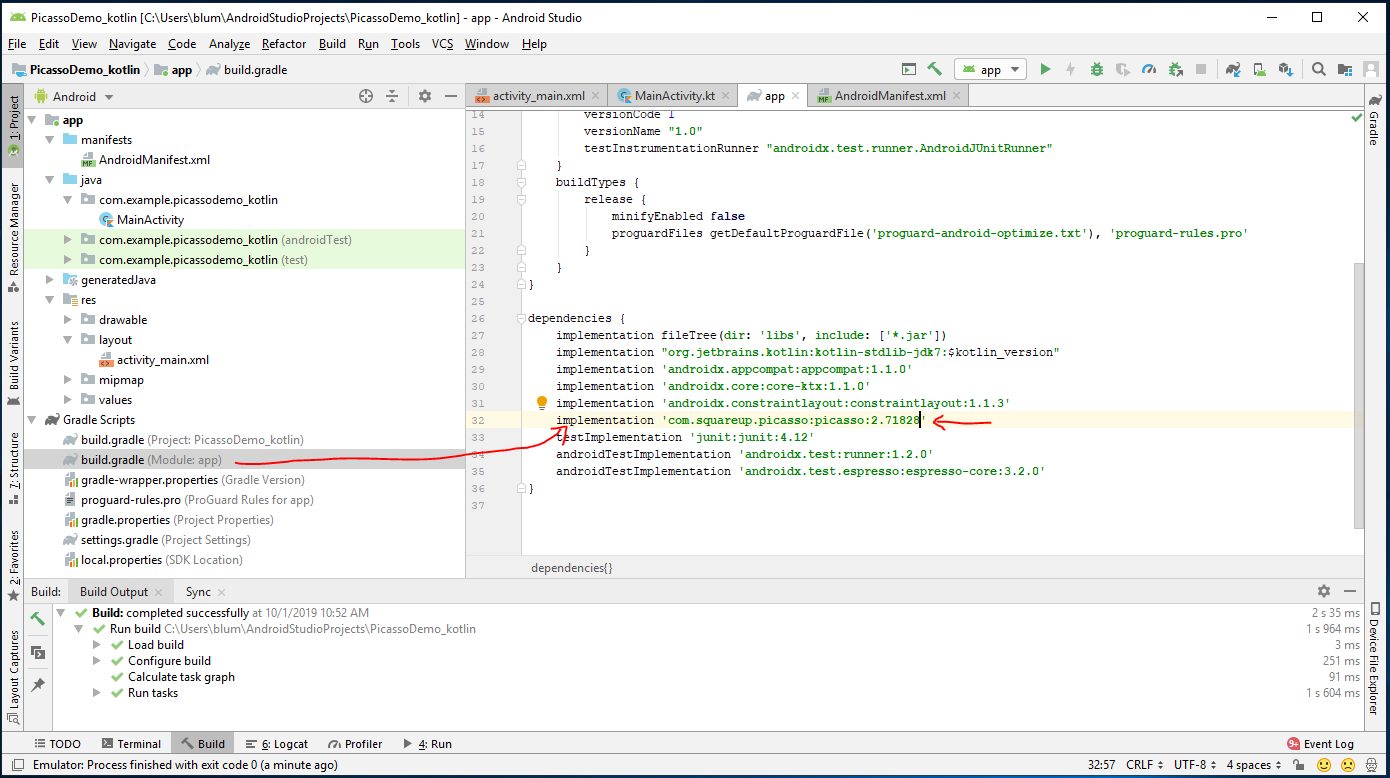Image resolution: width=1390 pixels, height=778 pixels.
Task: Attach debugger to Android process
Action: coord(1175,69)
